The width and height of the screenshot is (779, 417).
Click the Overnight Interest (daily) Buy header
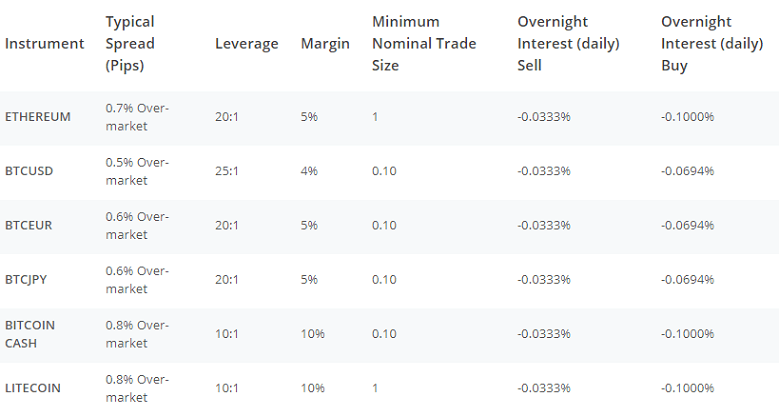(x=711, y=43)
